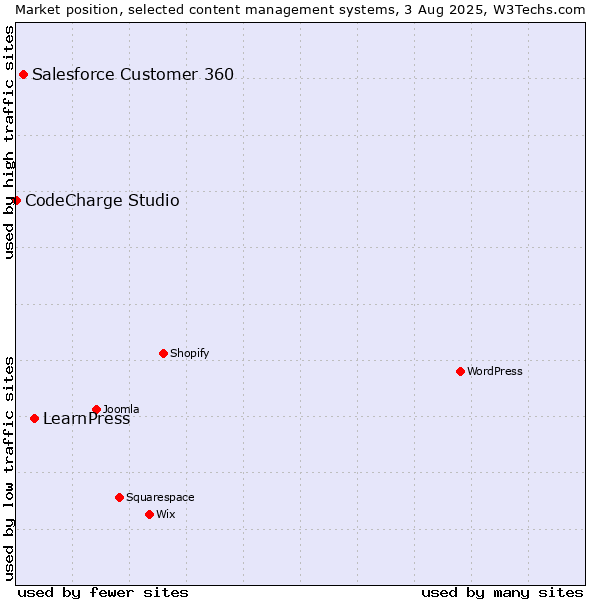Click the 'Joomla' label text
The width and height of the screenshot is (600, 600).
121,409
